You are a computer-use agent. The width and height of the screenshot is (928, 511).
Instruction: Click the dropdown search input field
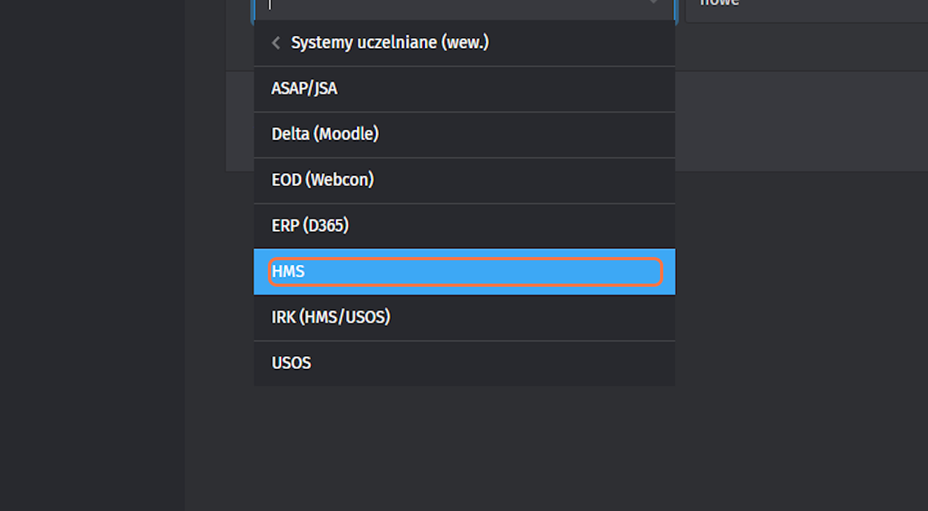450,5
